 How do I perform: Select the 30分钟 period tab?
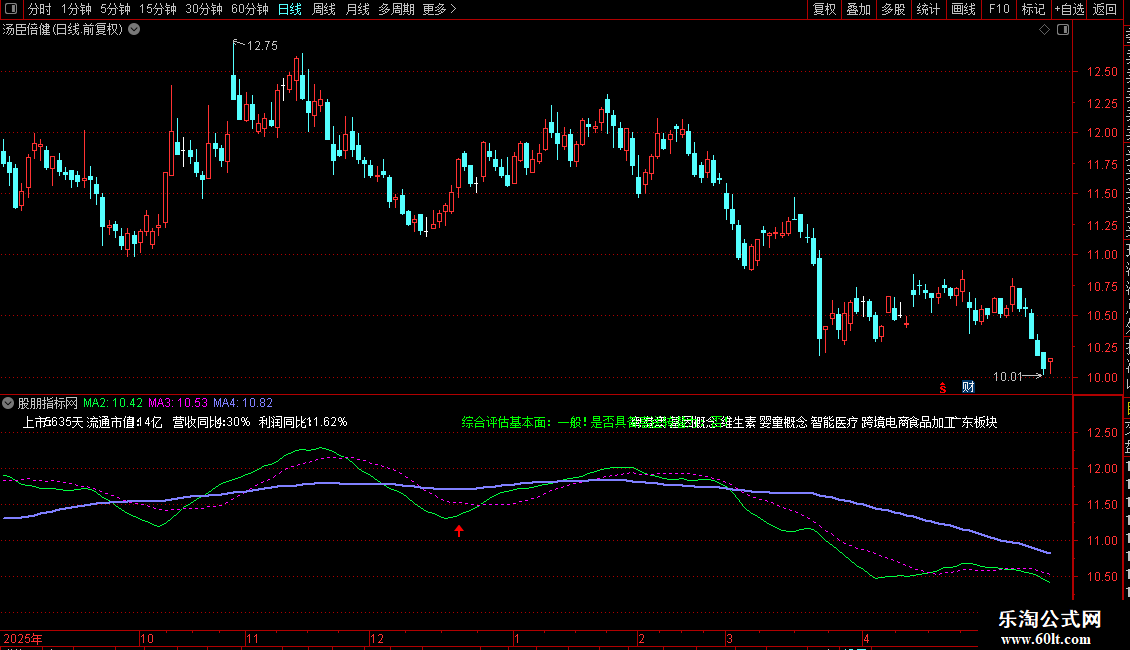[x=204, y=9]
